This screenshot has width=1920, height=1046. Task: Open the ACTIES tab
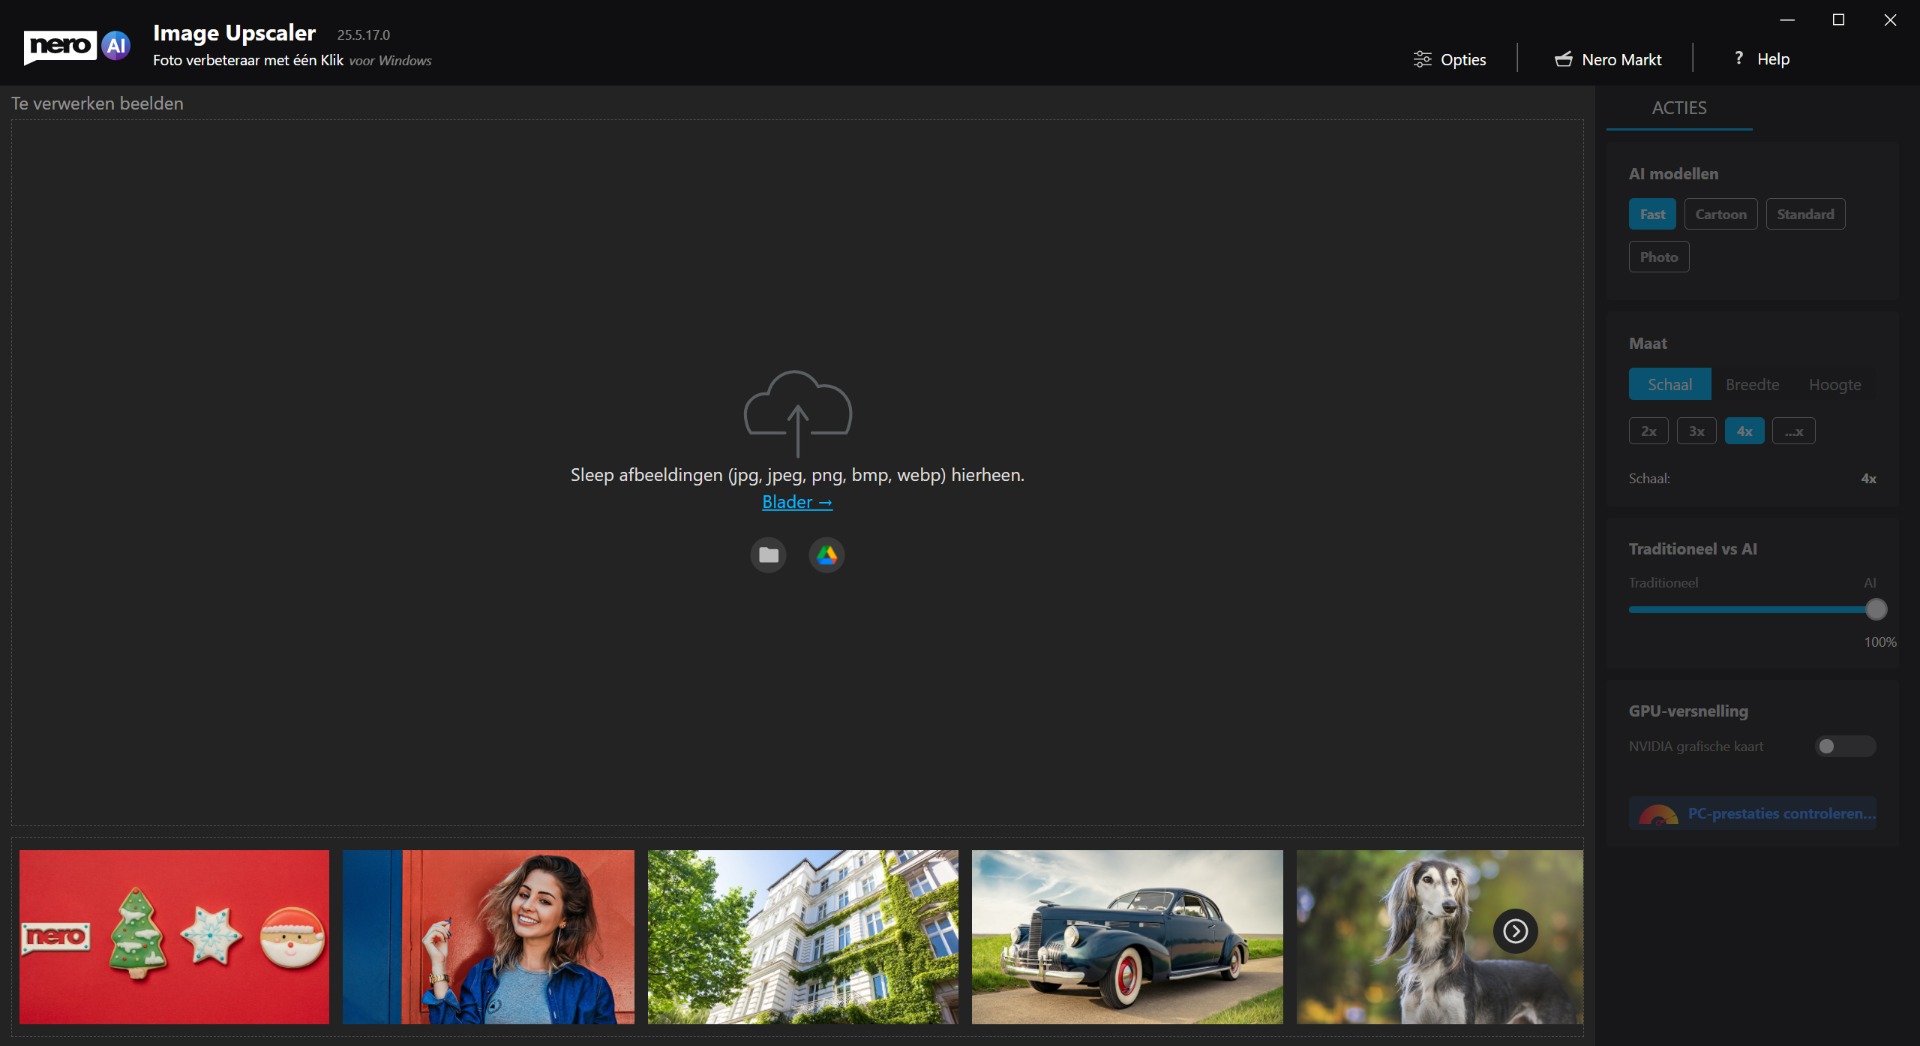click(x=1679, y=108)
